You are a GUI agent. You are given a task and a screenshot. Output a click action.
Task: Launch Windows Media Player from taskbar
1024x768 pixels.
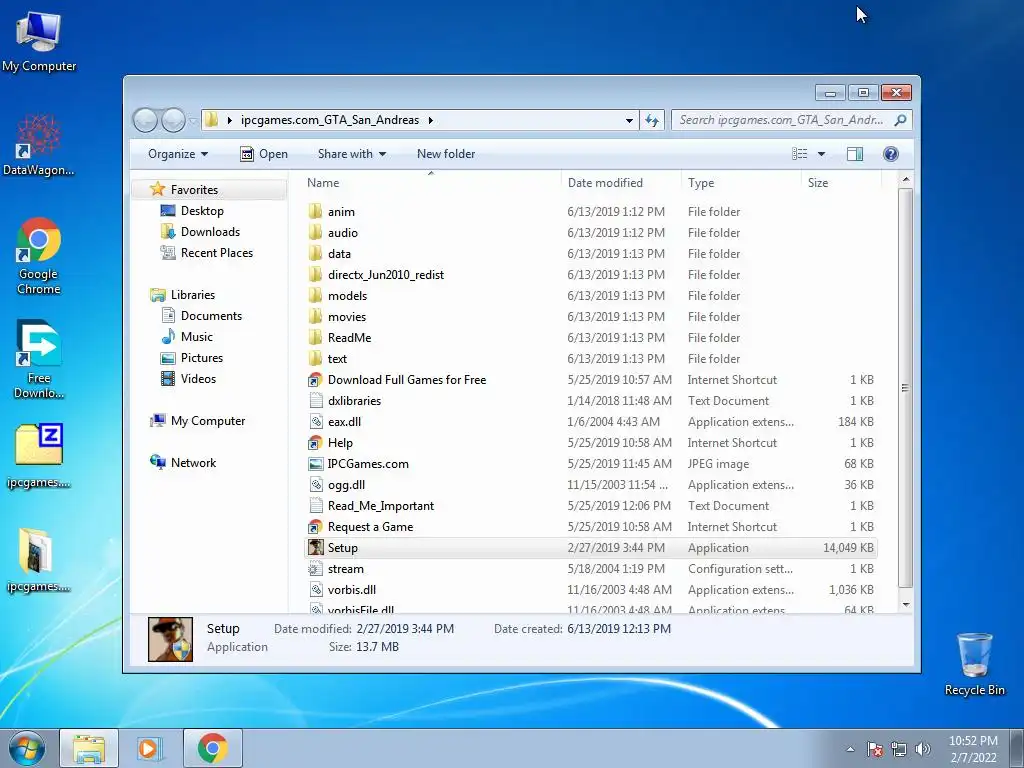pyautogui.click(x=150, y=748)
